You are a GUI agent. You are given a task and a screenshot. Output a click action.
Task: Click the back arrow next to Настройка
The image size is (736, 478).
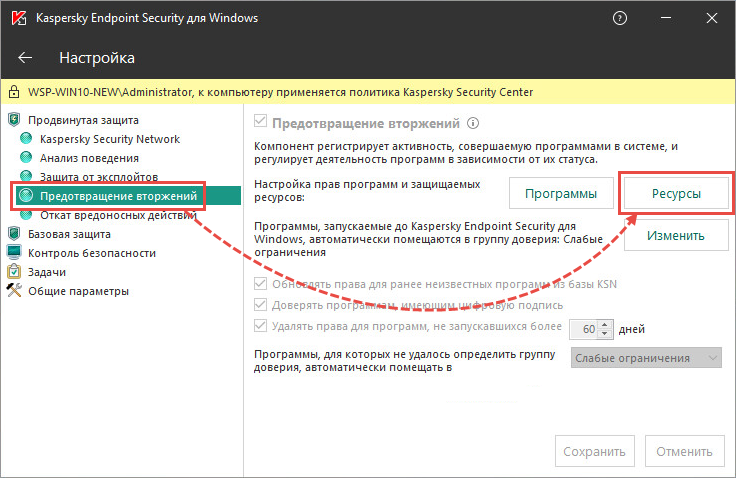(x=25, y=58)
